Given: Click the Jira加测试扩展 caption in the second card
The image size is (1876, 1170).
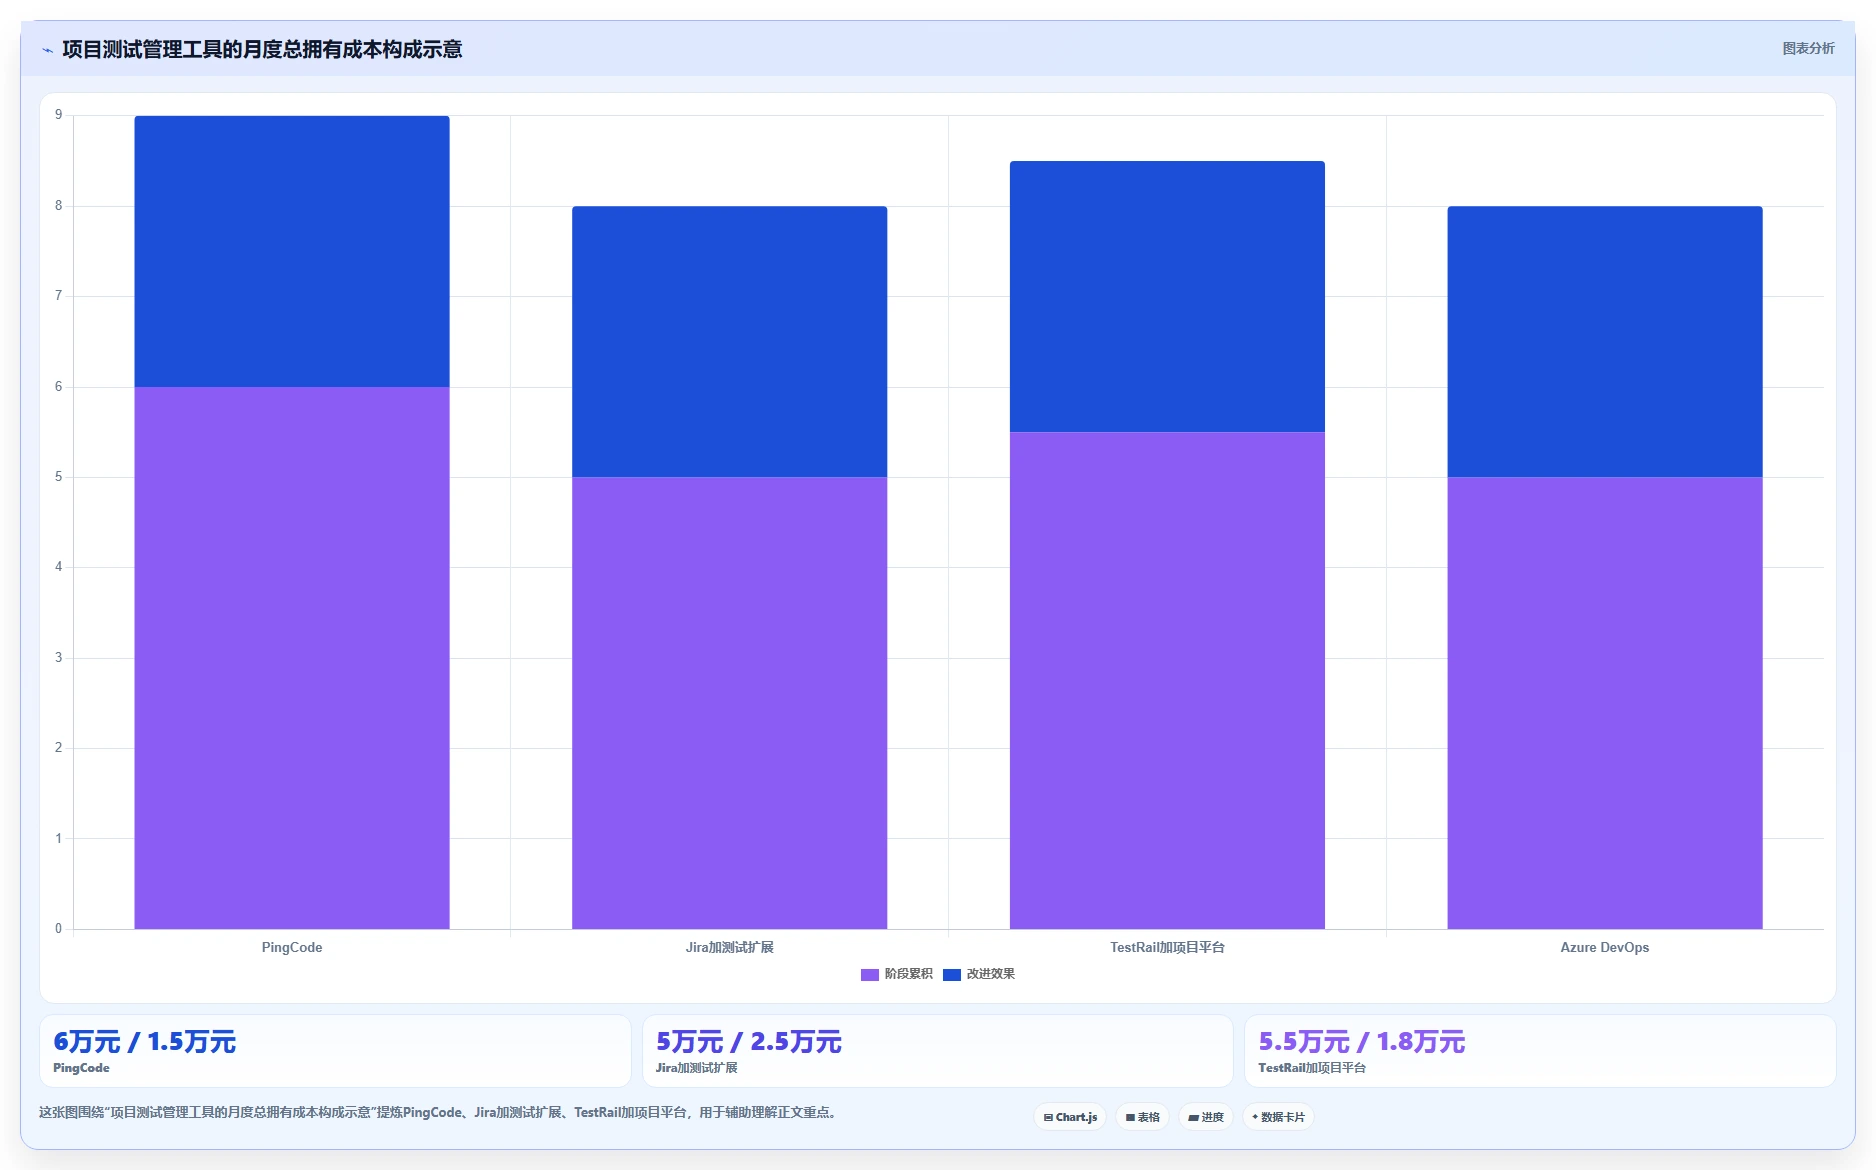Looking at the screenshot, I should click(697, 1068).
